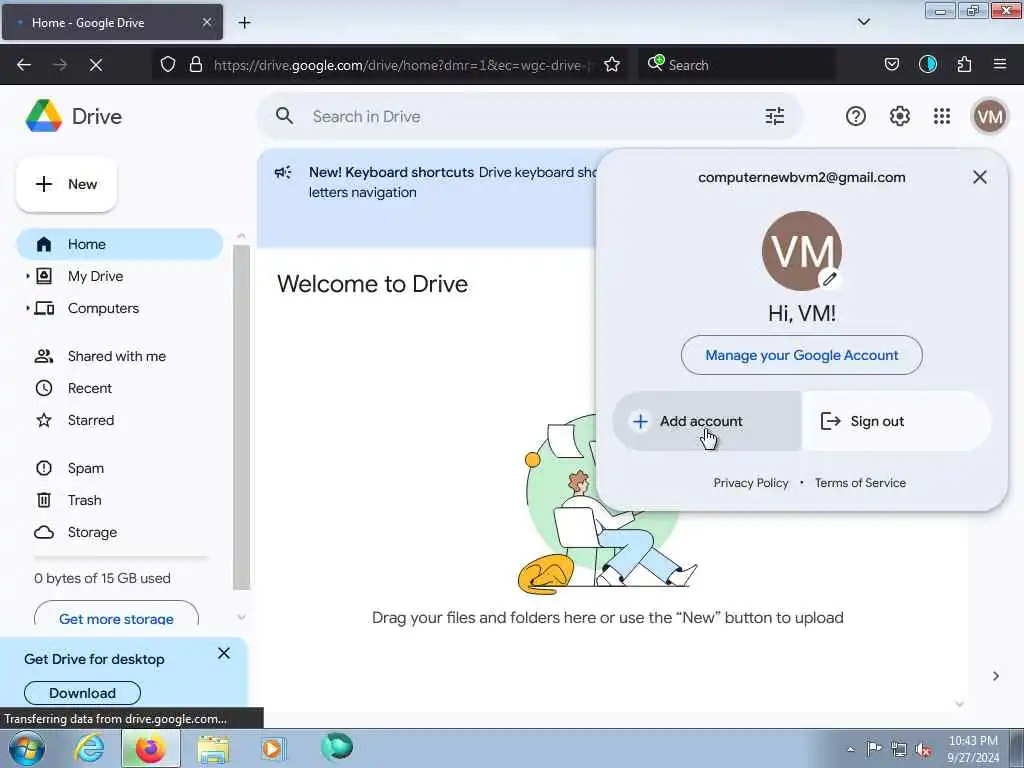The width and height of the screenshot is (1024, 768).
Task: Open Firefox tracking protection shield icon
Action: point(168,65)
